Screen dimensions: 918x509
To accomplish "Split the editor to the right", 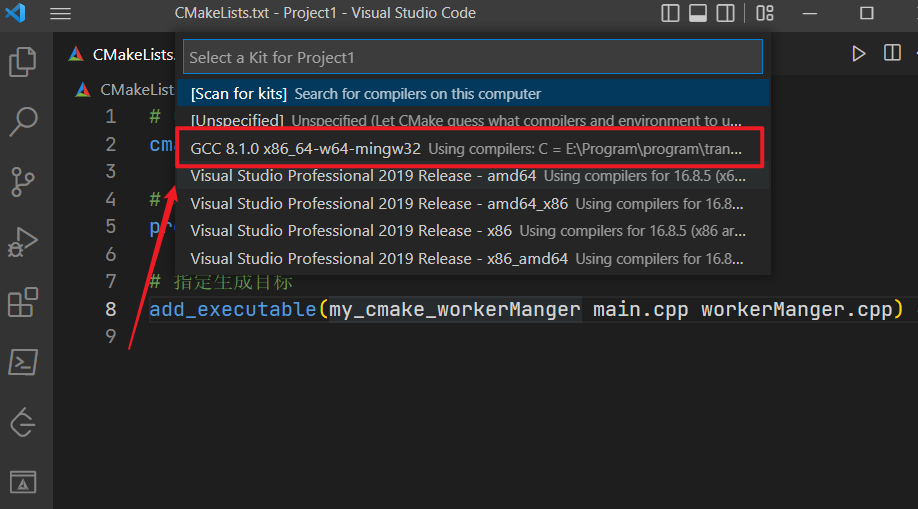I will 892,53.
